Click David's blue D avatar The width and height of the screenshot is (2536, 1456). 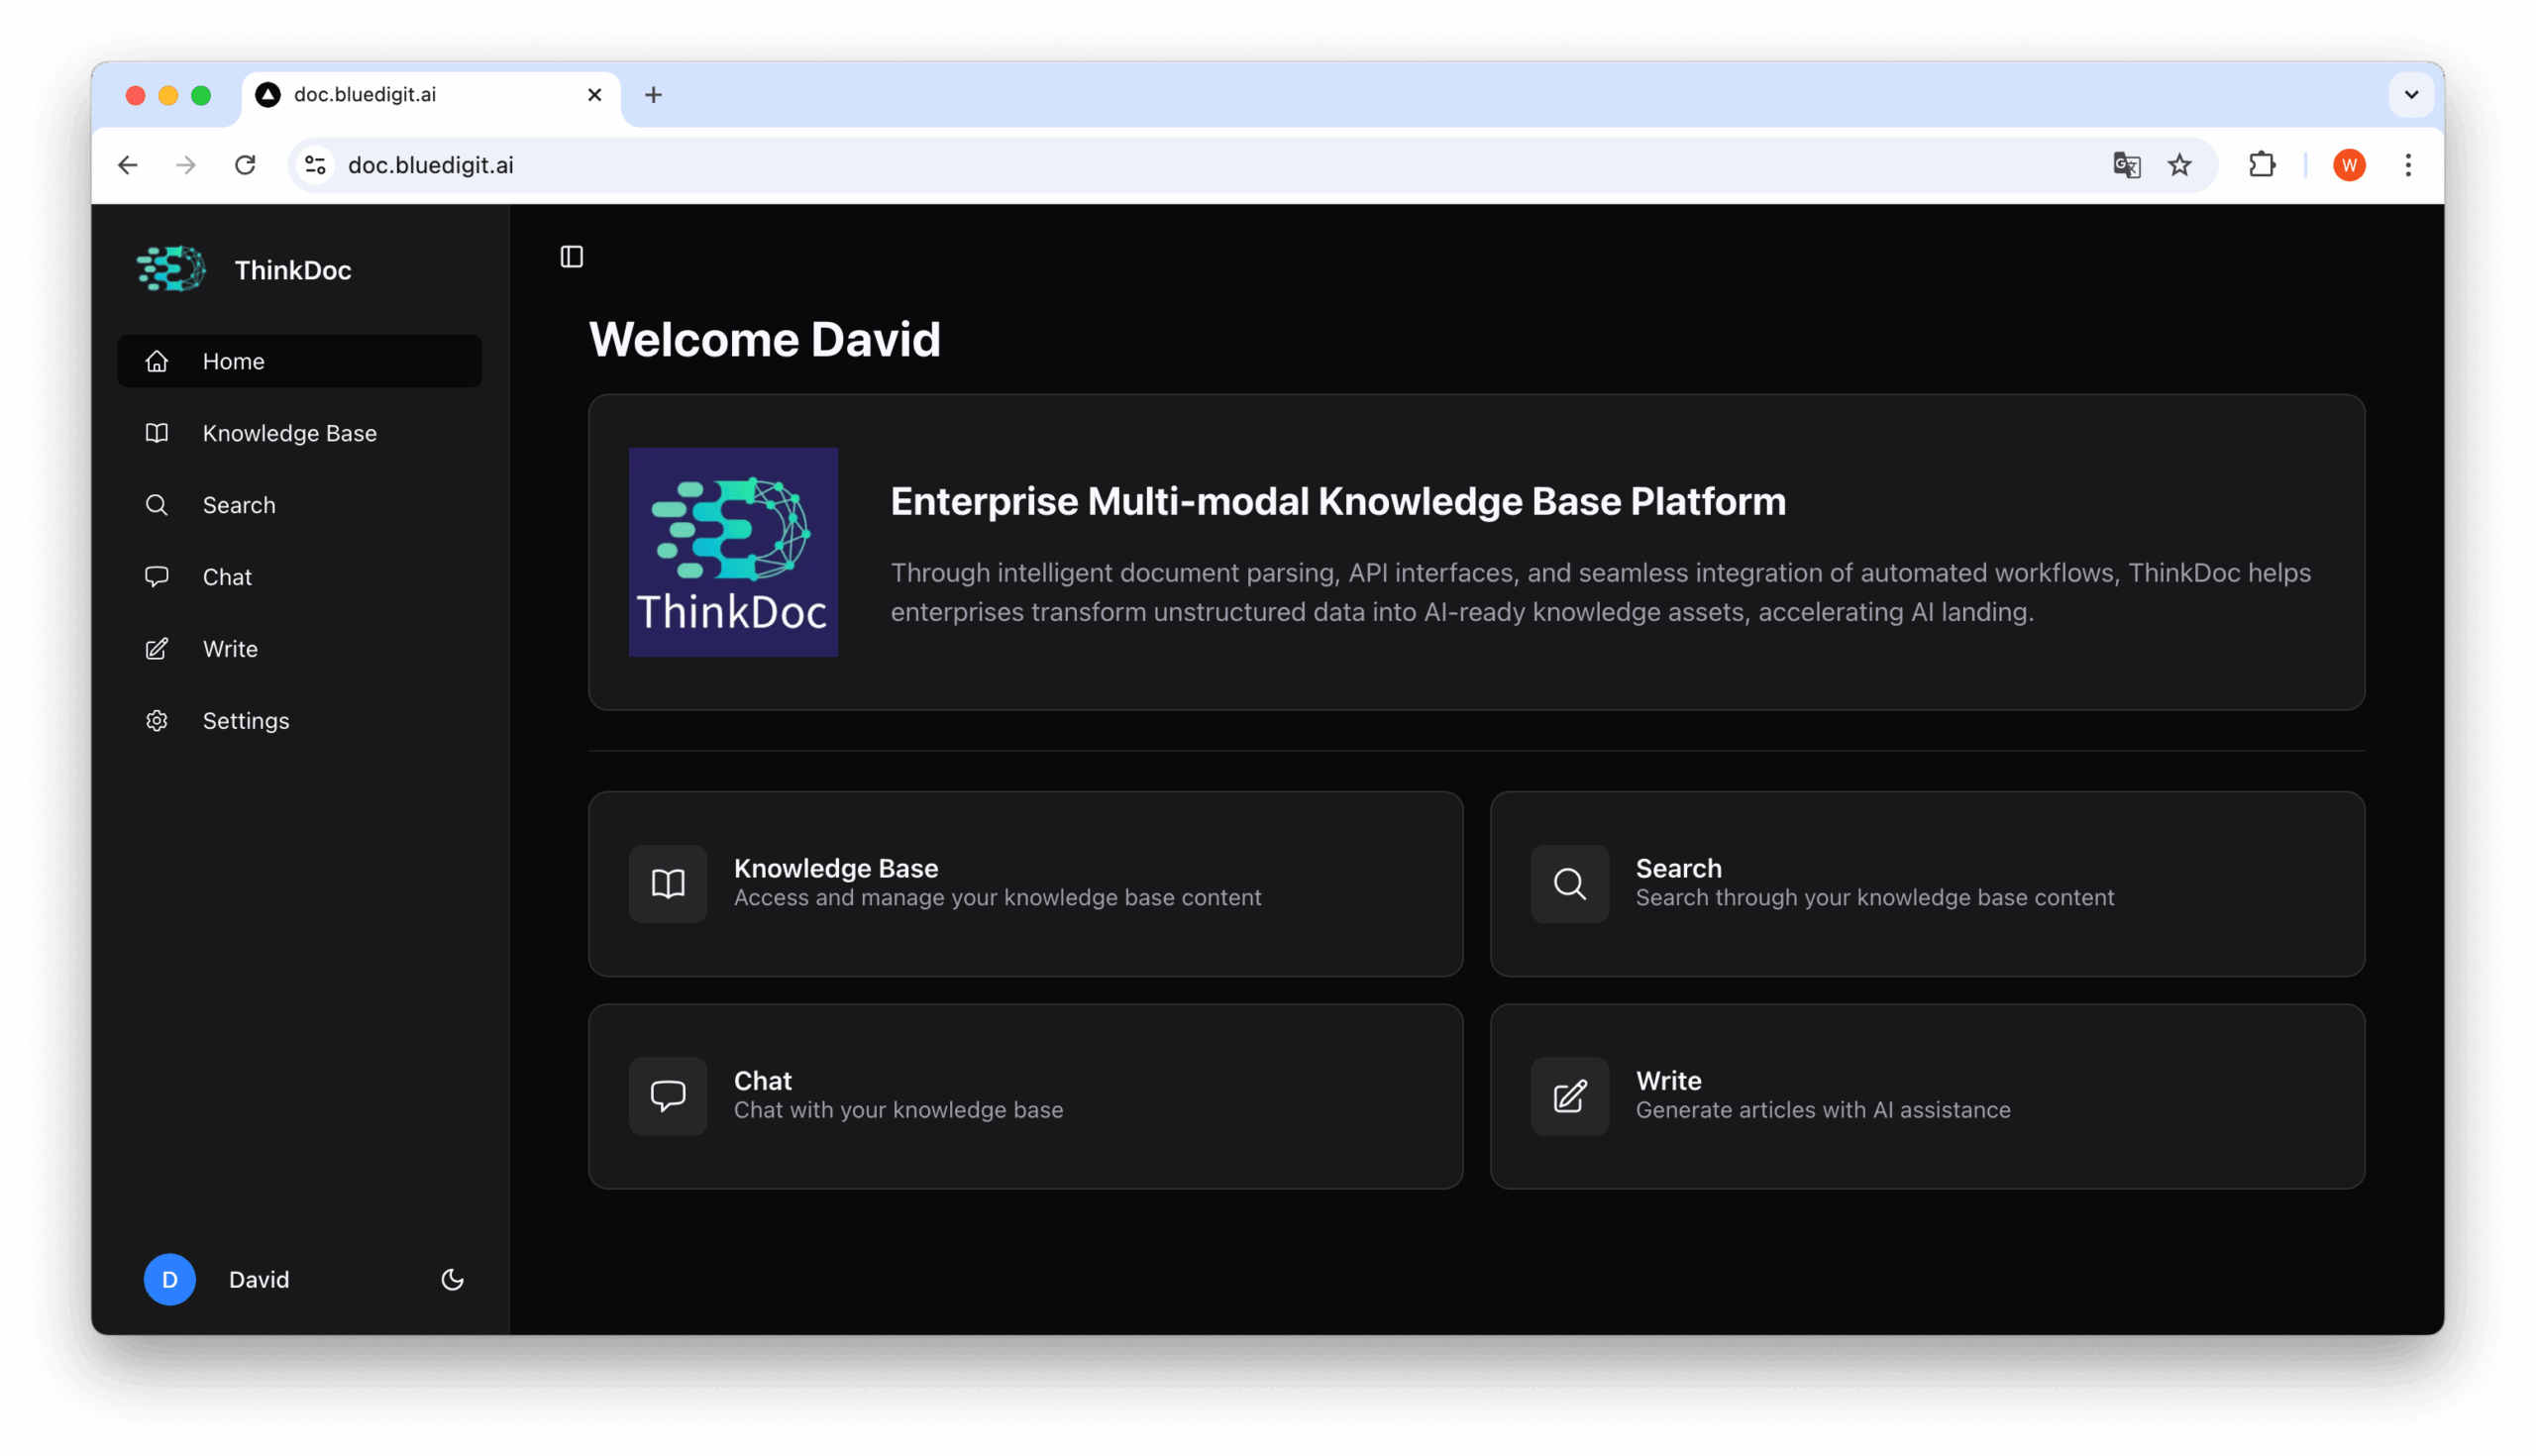pos(169,1279)
